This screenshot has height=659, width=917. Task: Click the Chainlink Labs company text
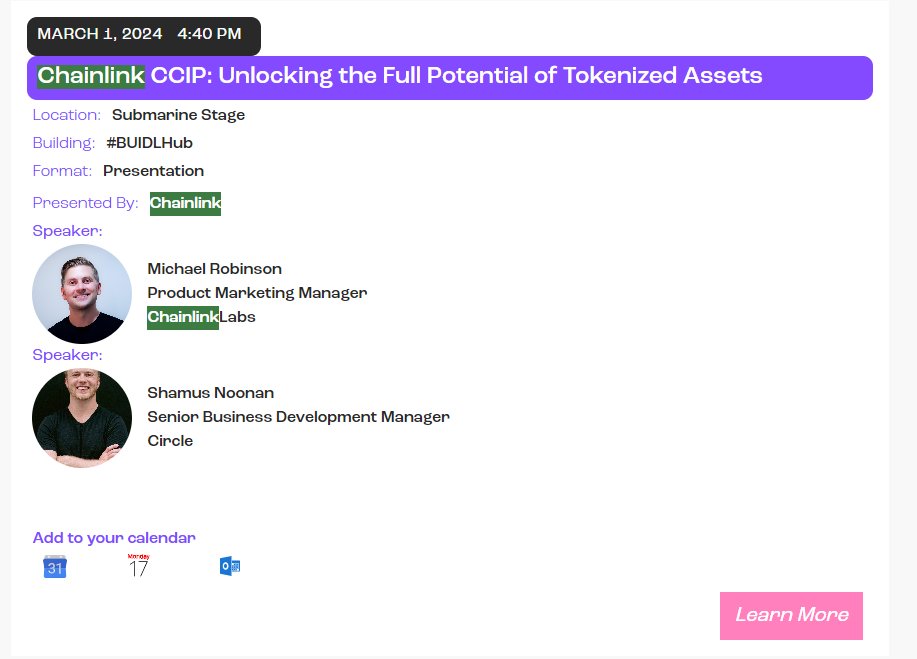coord(201,318)
